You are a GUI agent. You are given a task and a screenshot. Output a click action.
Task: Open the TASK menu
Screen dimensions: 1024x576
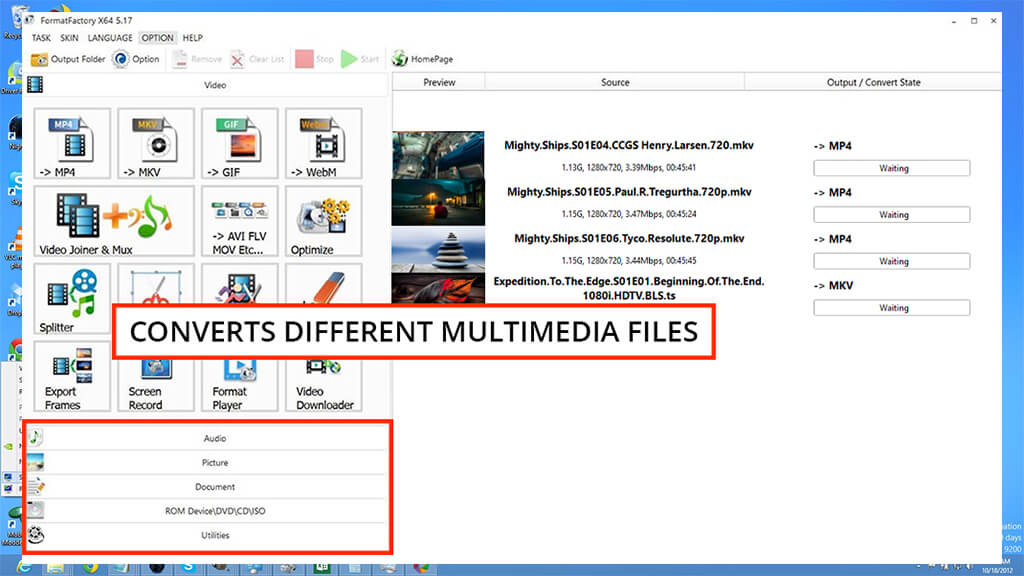coord(41,38)
